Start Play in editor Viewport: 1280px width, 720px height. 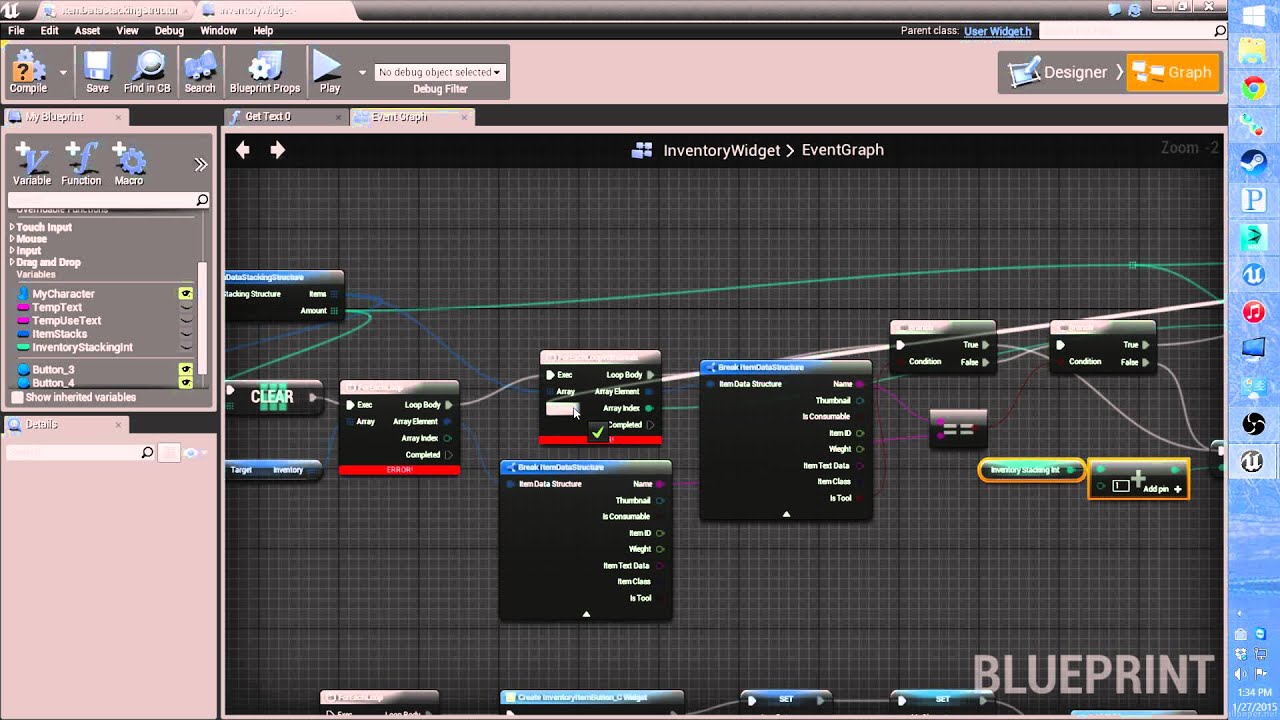tap(329, 73)
